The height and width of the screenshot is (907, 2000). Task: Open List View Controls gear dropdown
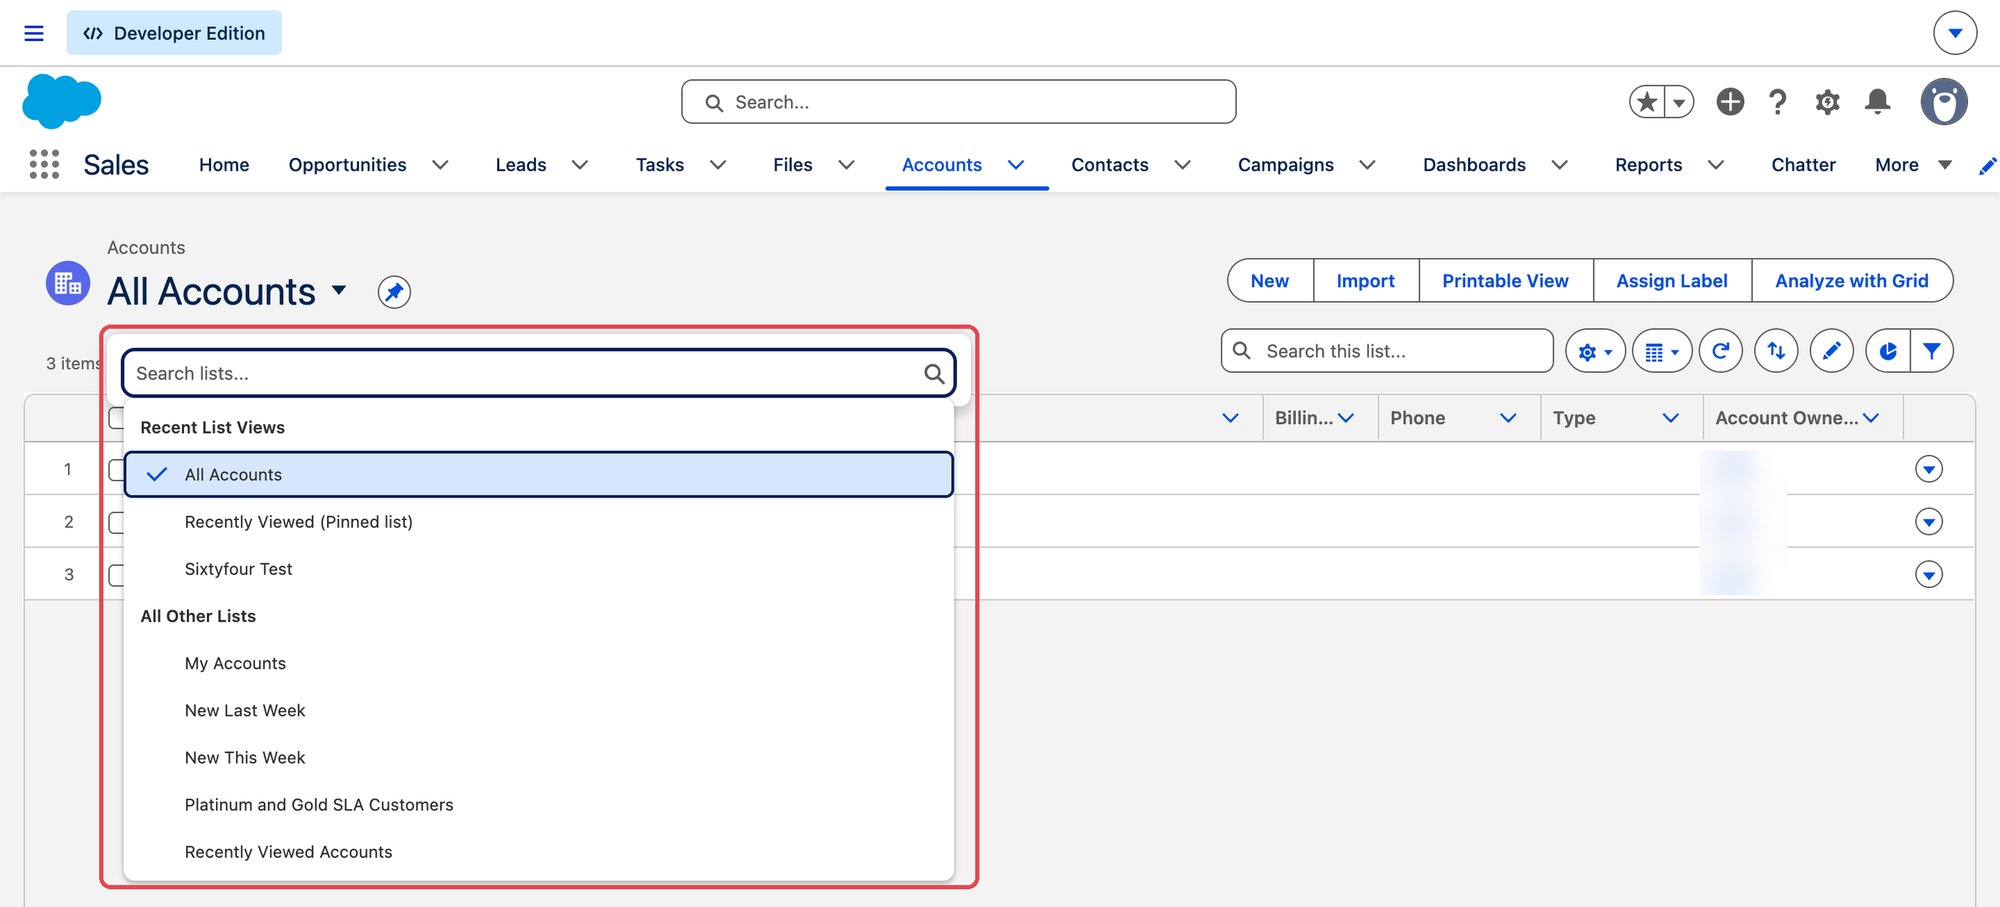[x=1595, y=351]
